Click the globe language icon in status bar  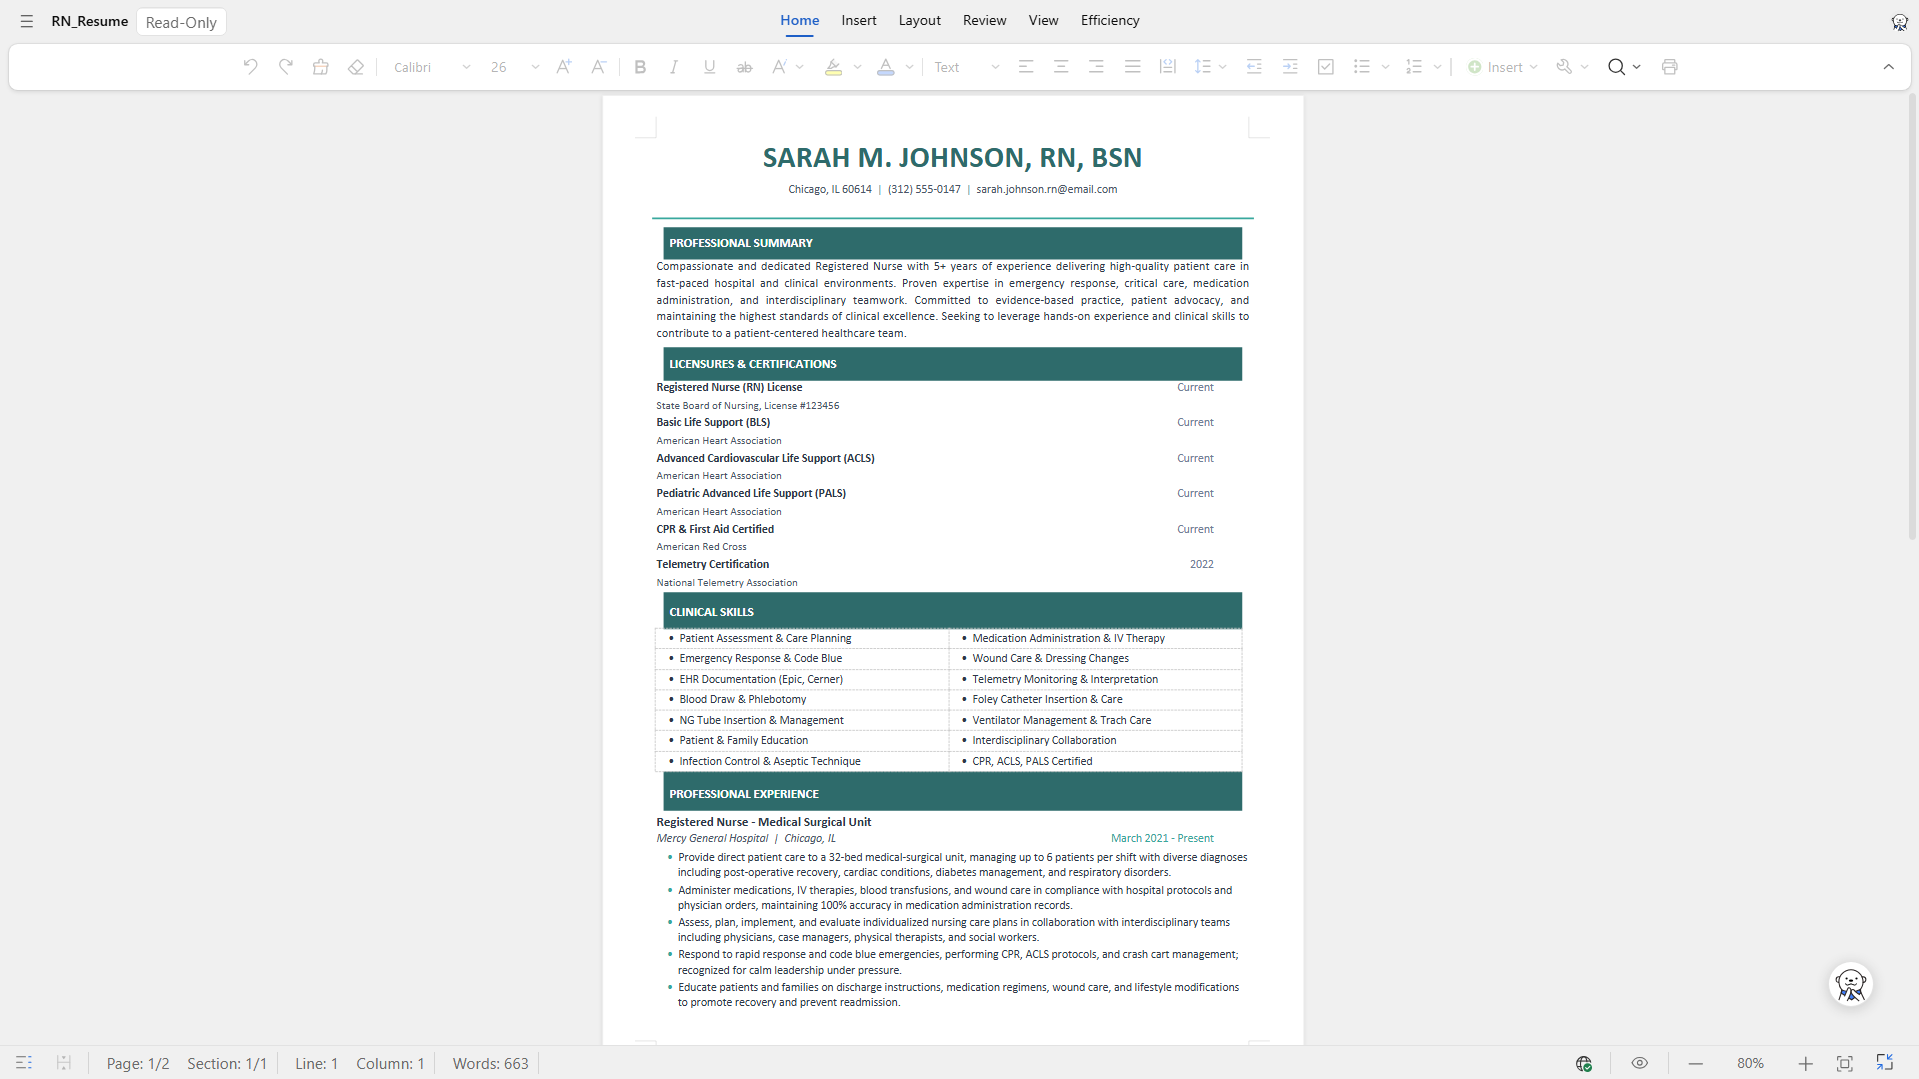(x=1584, y=1063)
